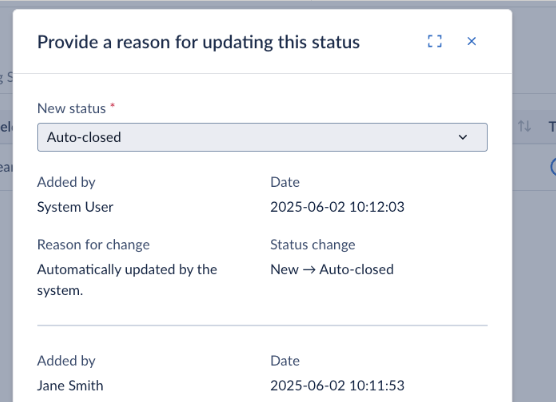Click the sort arrows icon in table header
Screen dimensions: 556x402
click(x=524, y=126)
